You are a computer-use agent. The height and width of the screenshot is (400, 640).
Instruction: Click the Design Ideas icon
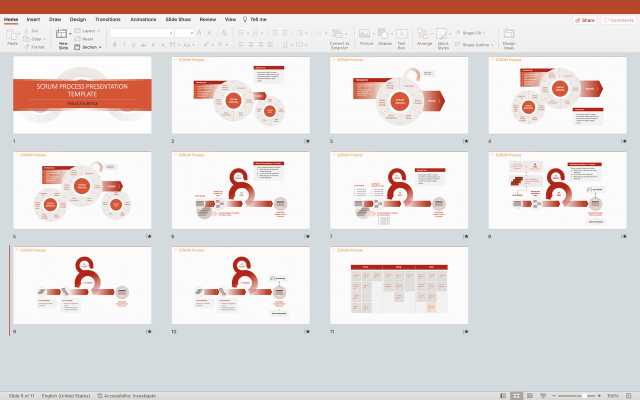pos(509,35)
